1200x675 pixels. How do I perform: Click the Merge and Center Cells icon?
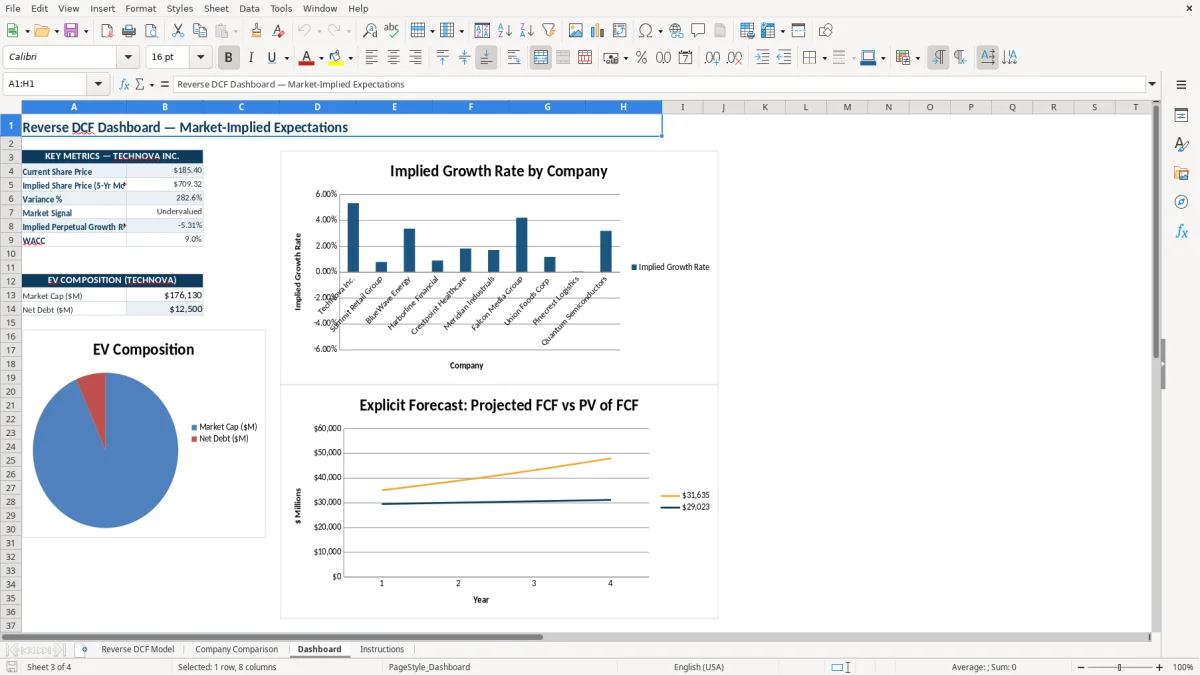541,58
